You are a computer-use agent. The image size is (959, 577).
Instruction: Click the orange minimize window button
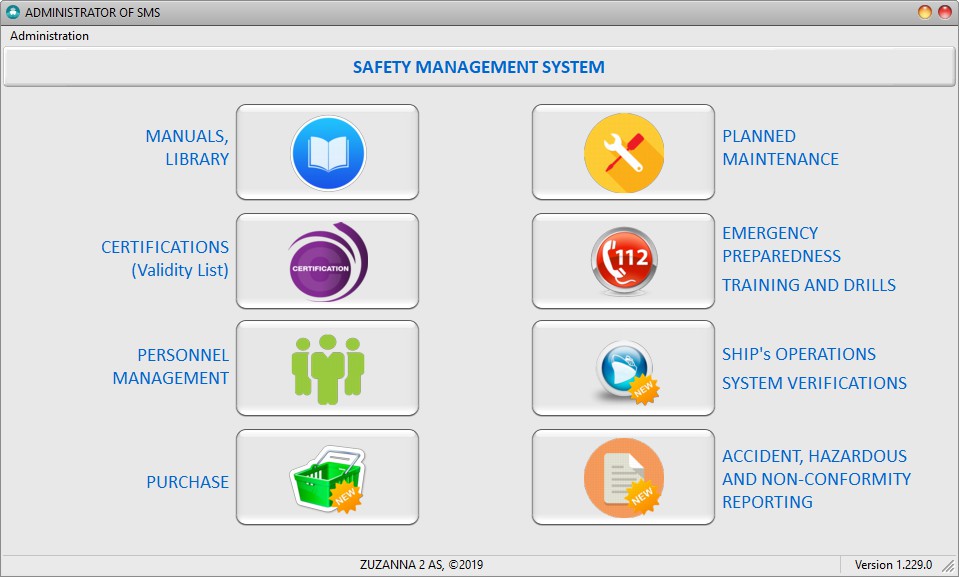(x=925, y=12)
